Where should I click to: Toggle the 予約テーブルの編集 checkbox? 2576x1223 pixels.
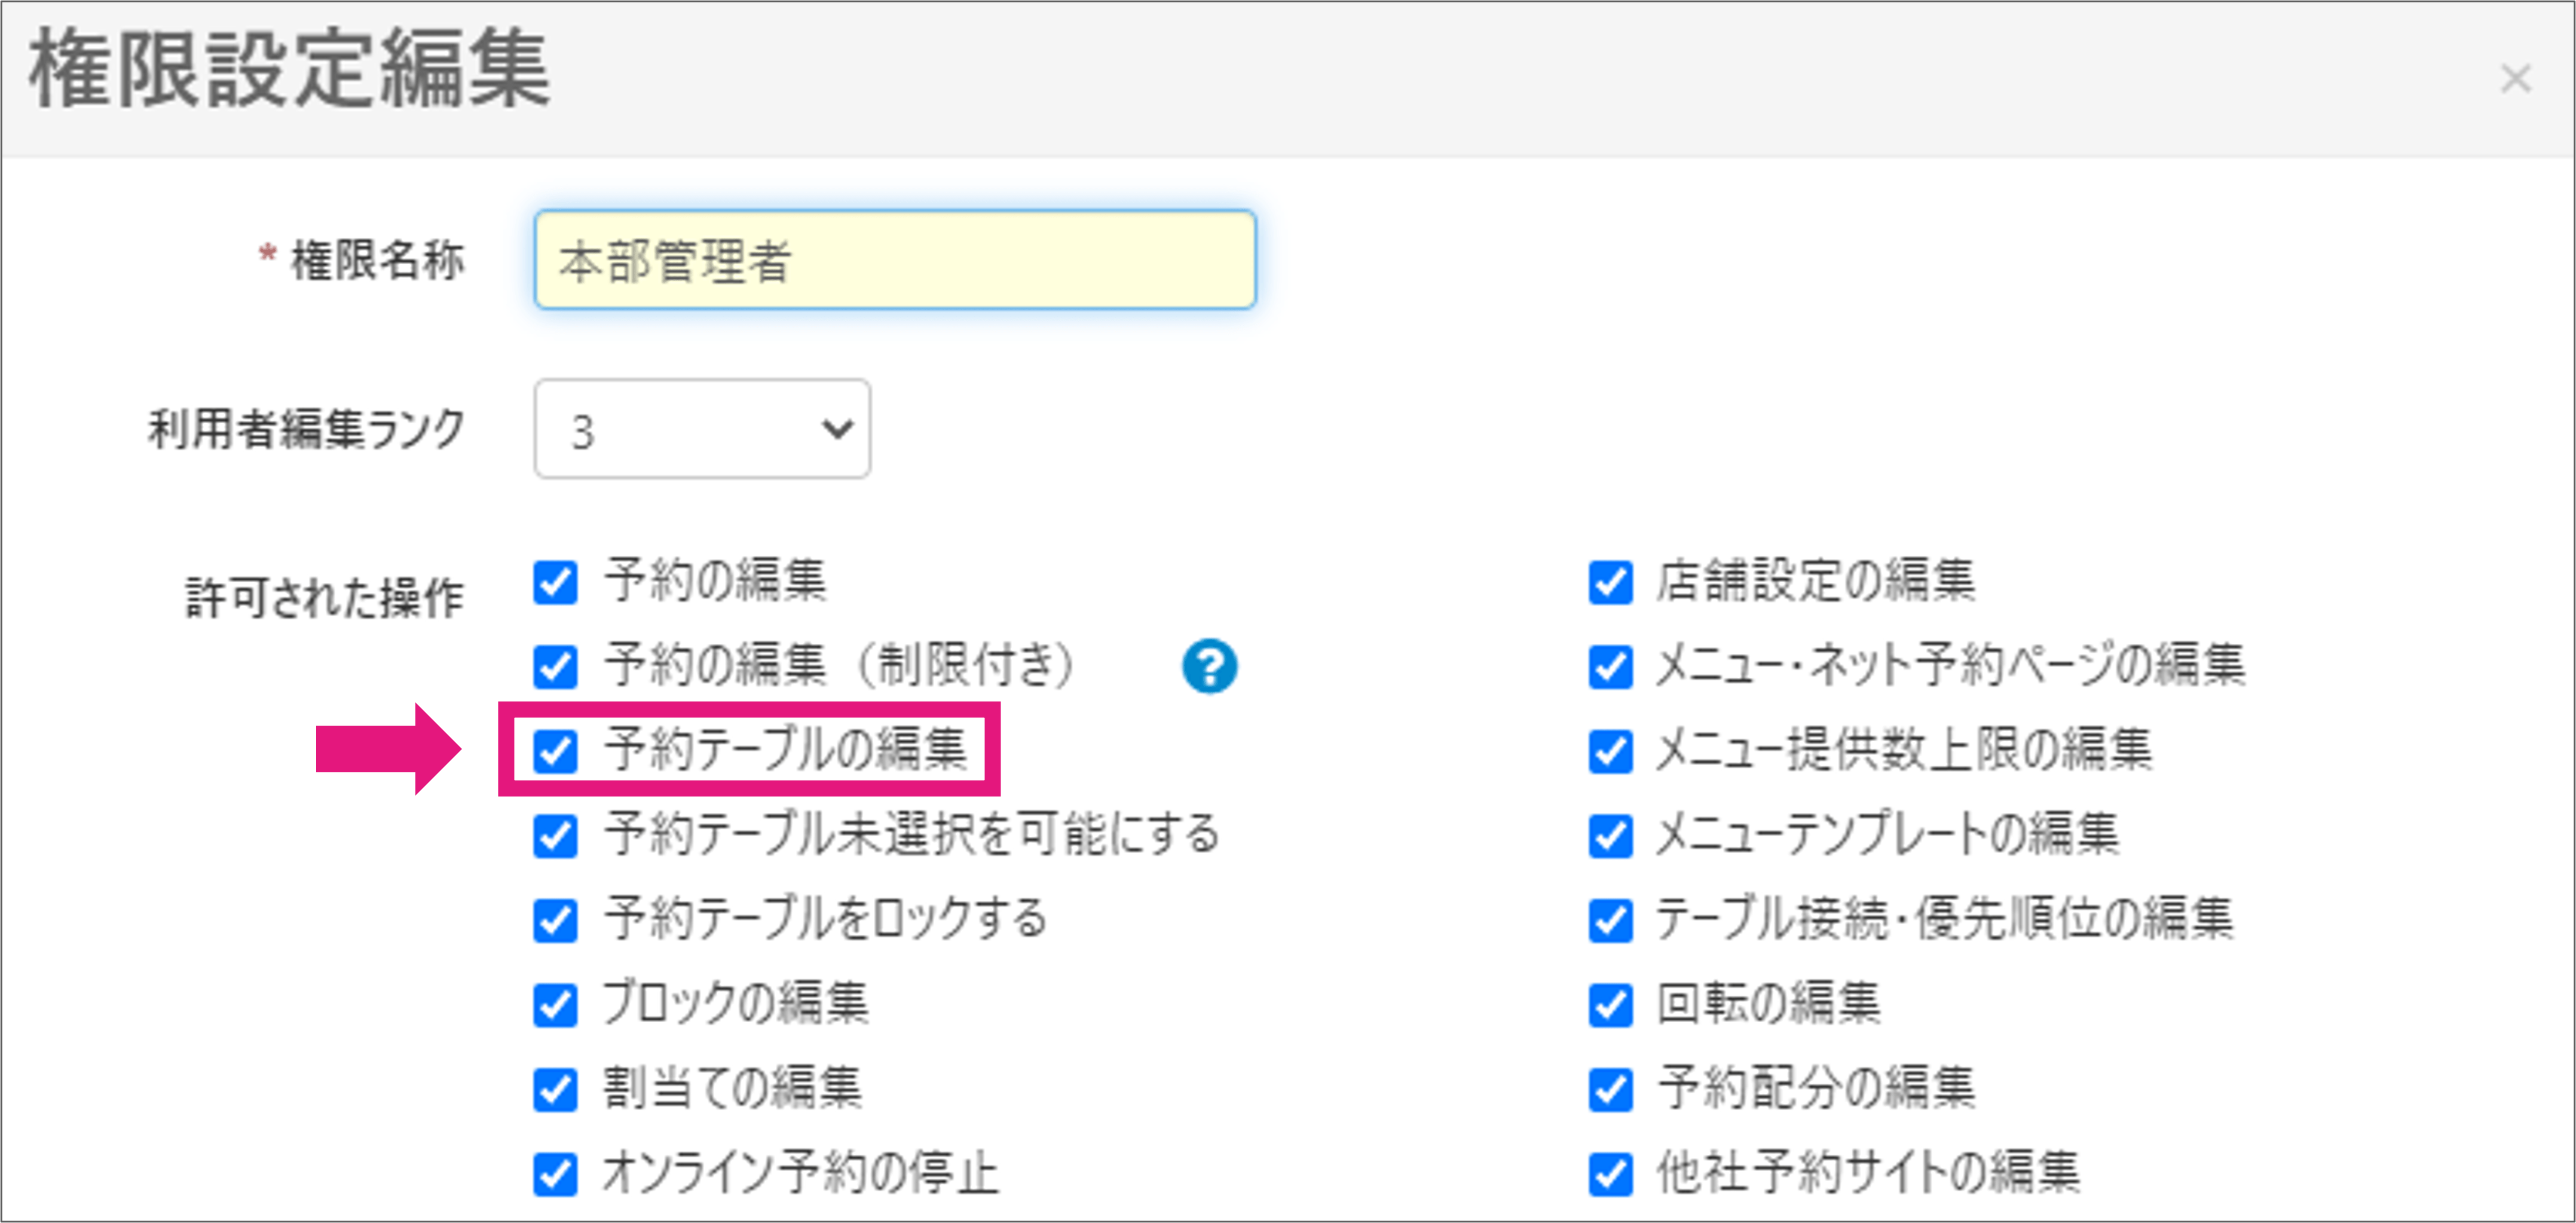click(x=555, y=751)
